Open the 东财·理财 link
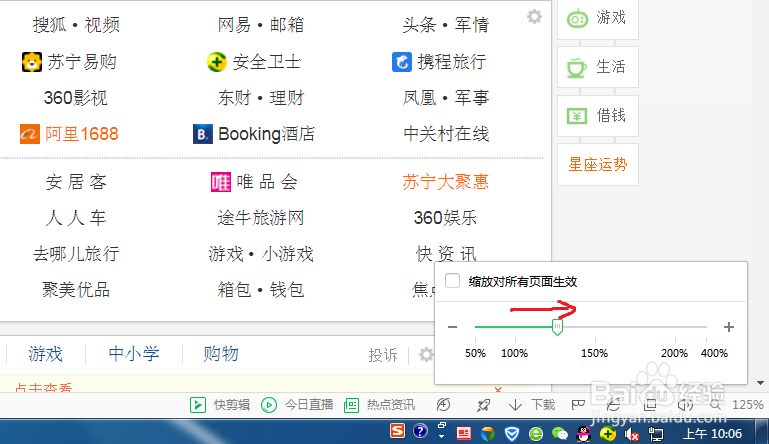This screenshot has width=769, height=444. pyautogui.click(x=261, y=98)
